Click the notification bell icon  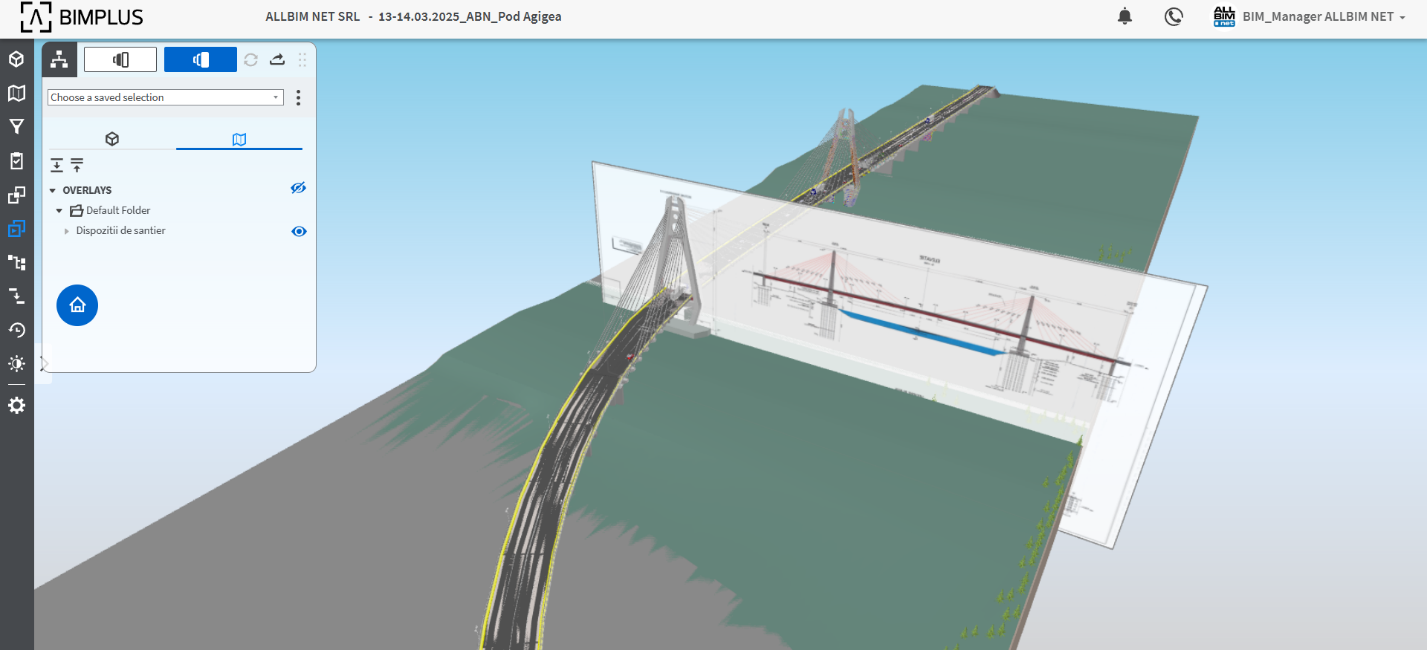[1125, 16]
